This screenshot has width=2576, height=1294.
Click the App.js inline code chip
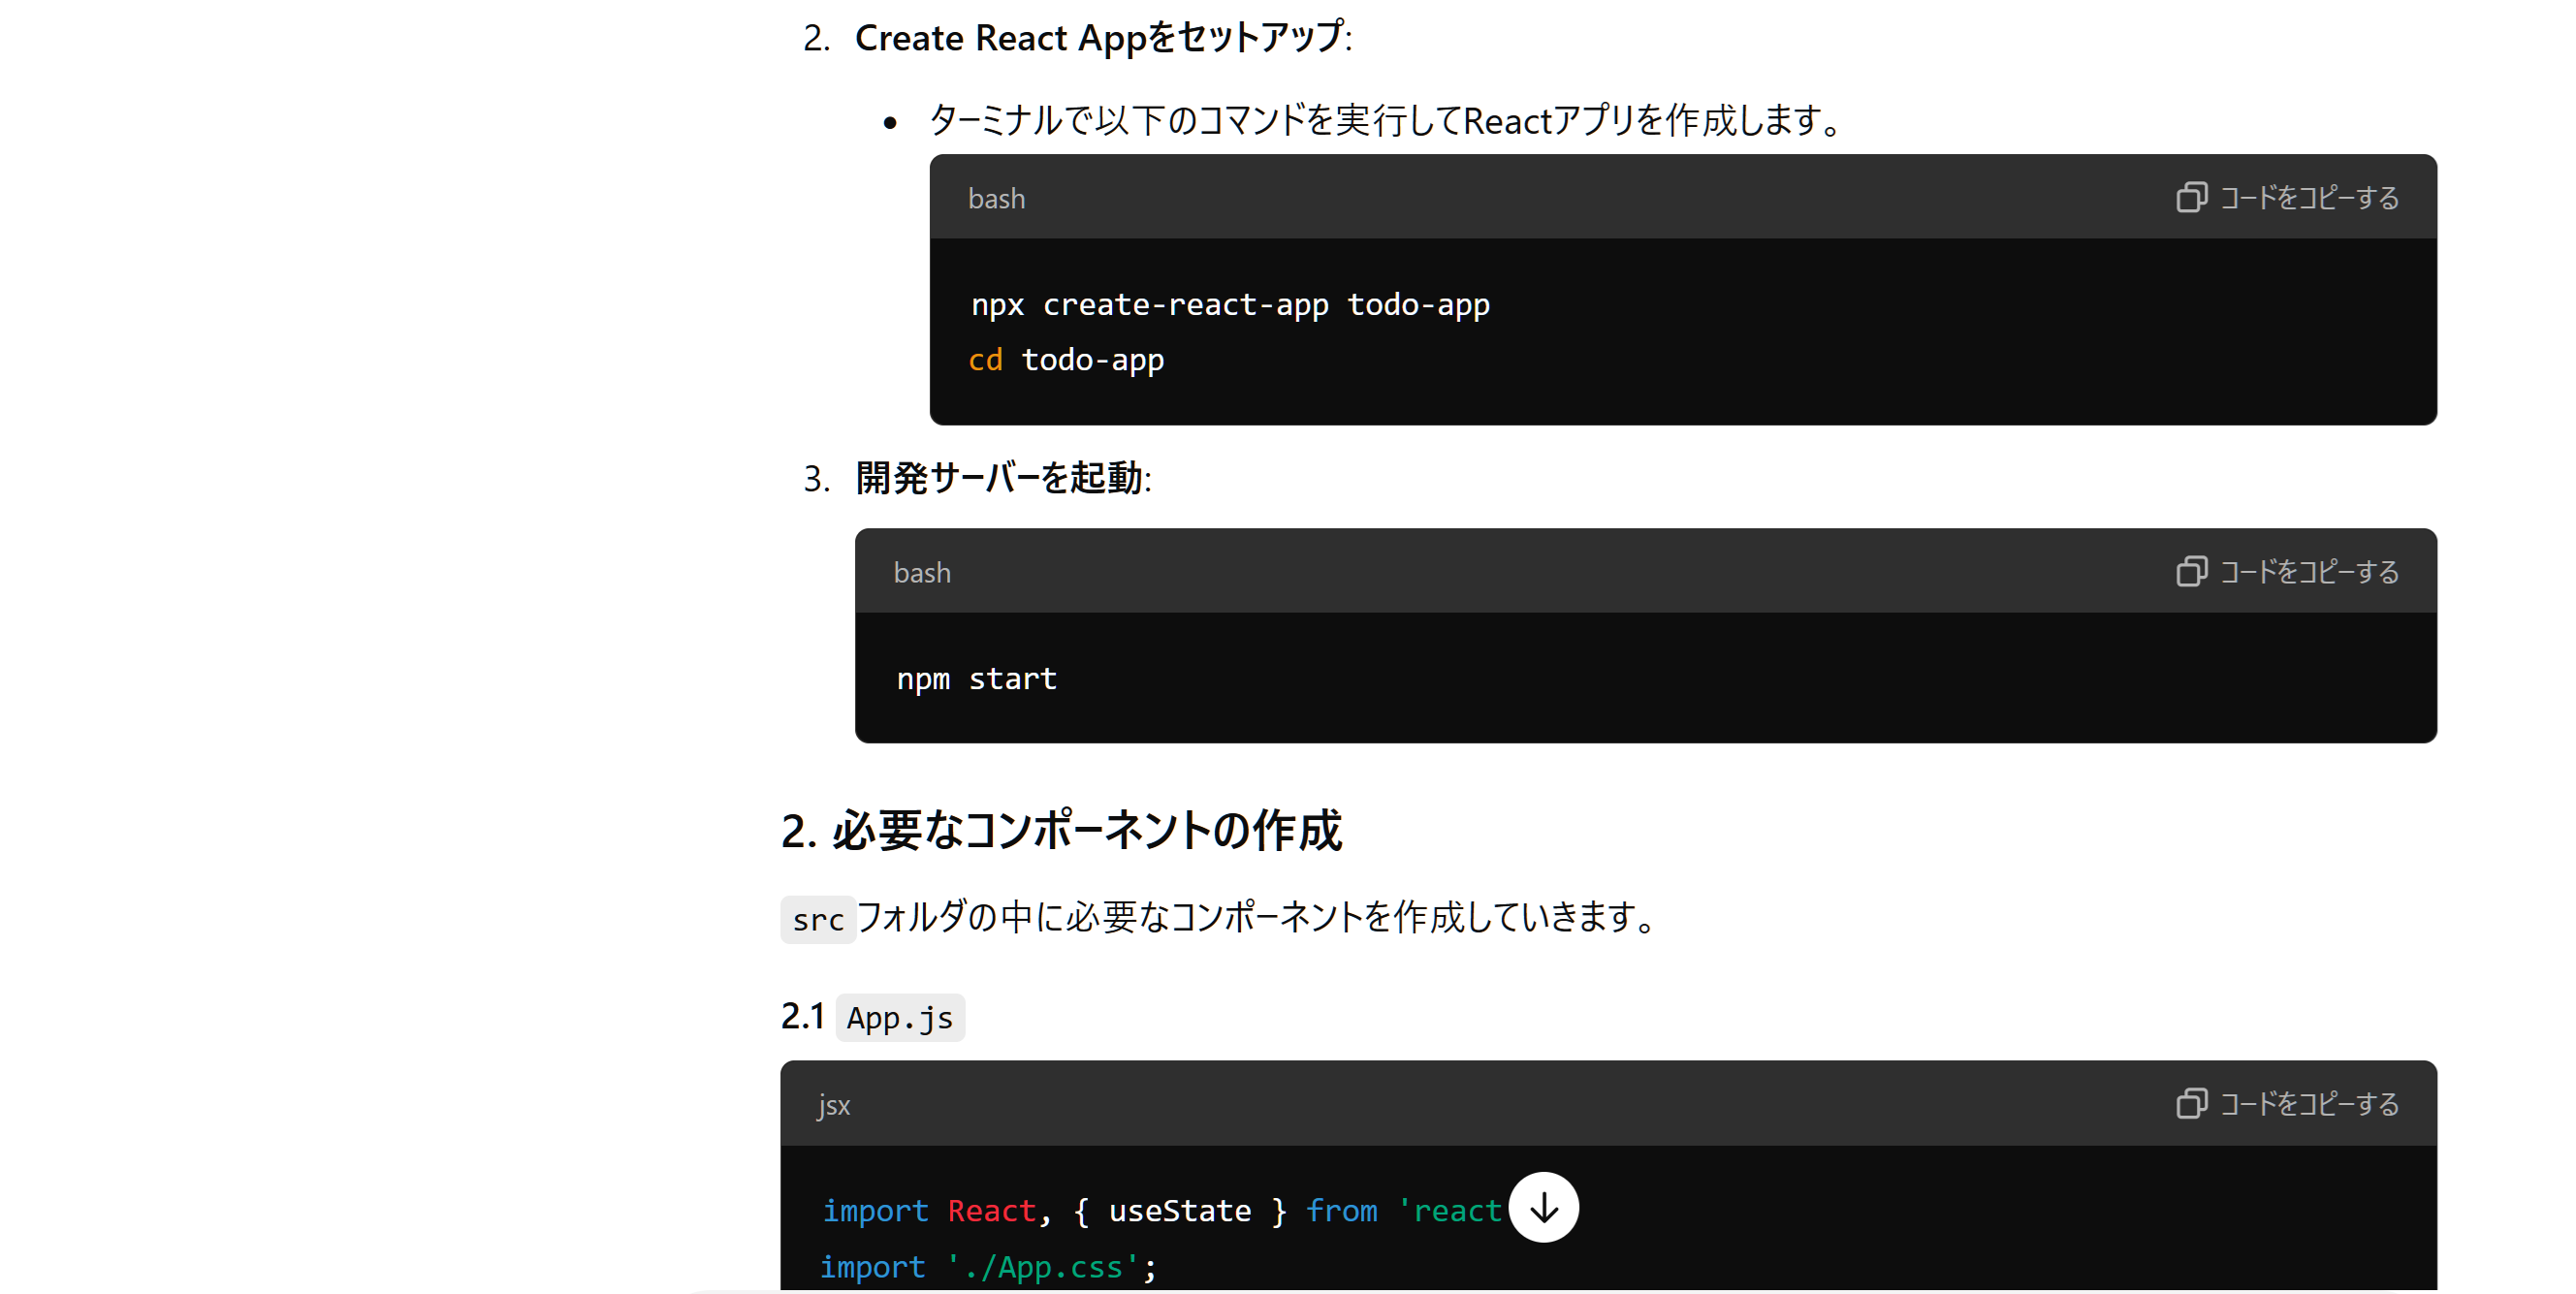coord(899,1017)
